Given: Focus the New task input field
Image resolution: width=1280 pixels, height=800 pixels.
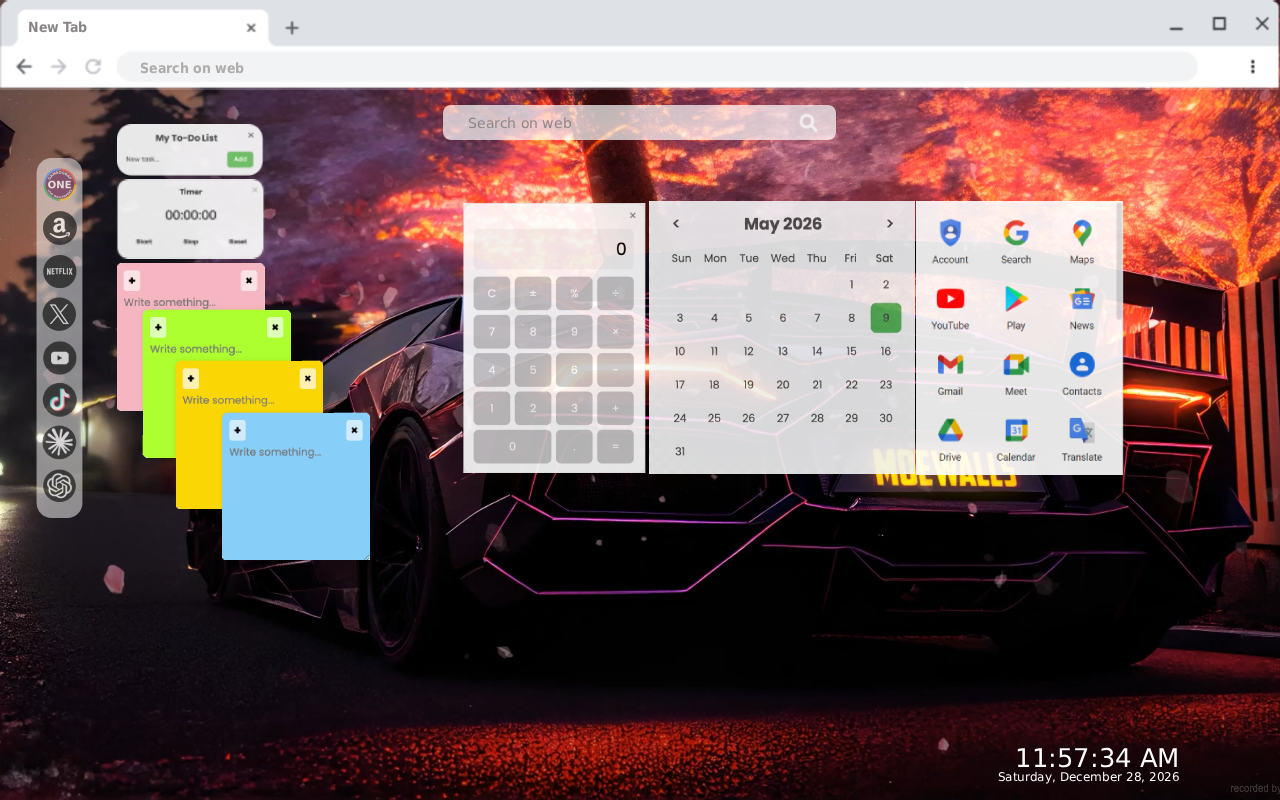Looking at the screenshot, I should 173,159.
